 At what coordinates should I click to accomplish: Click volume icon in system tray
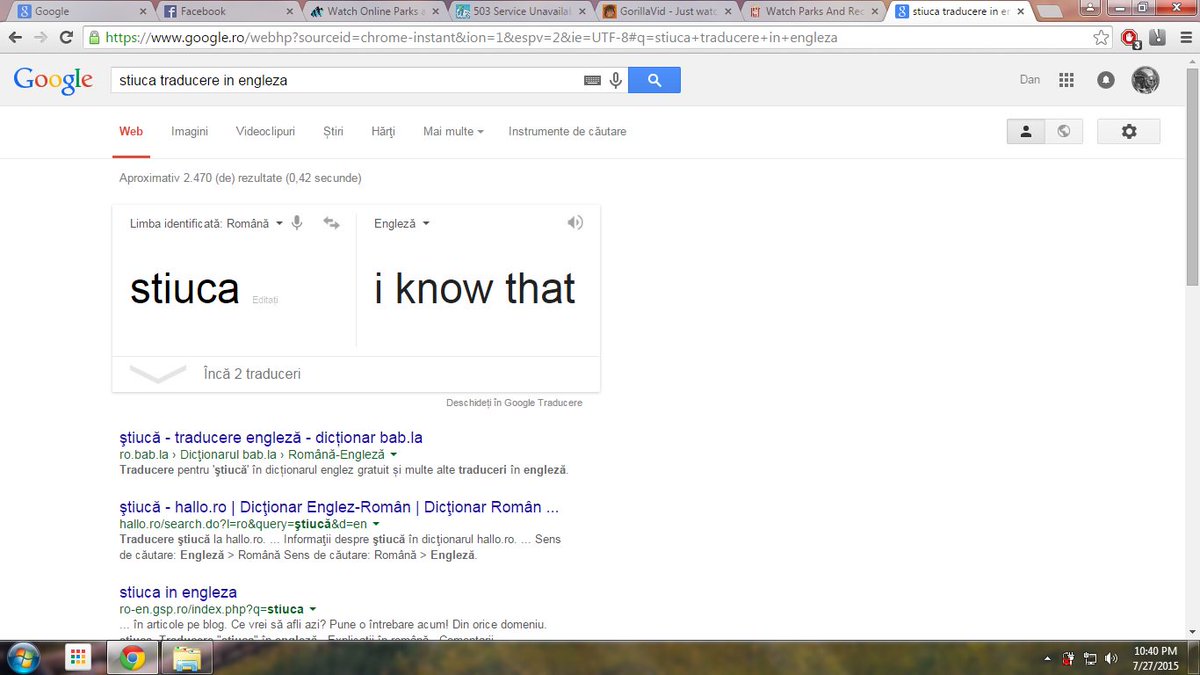coord(1110,658)
